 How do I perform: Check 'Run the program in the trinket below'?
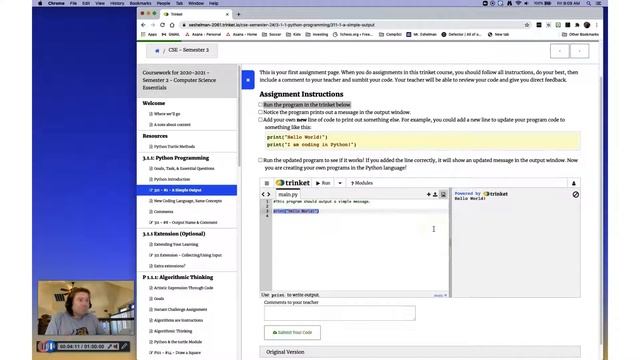coord(260,104)
